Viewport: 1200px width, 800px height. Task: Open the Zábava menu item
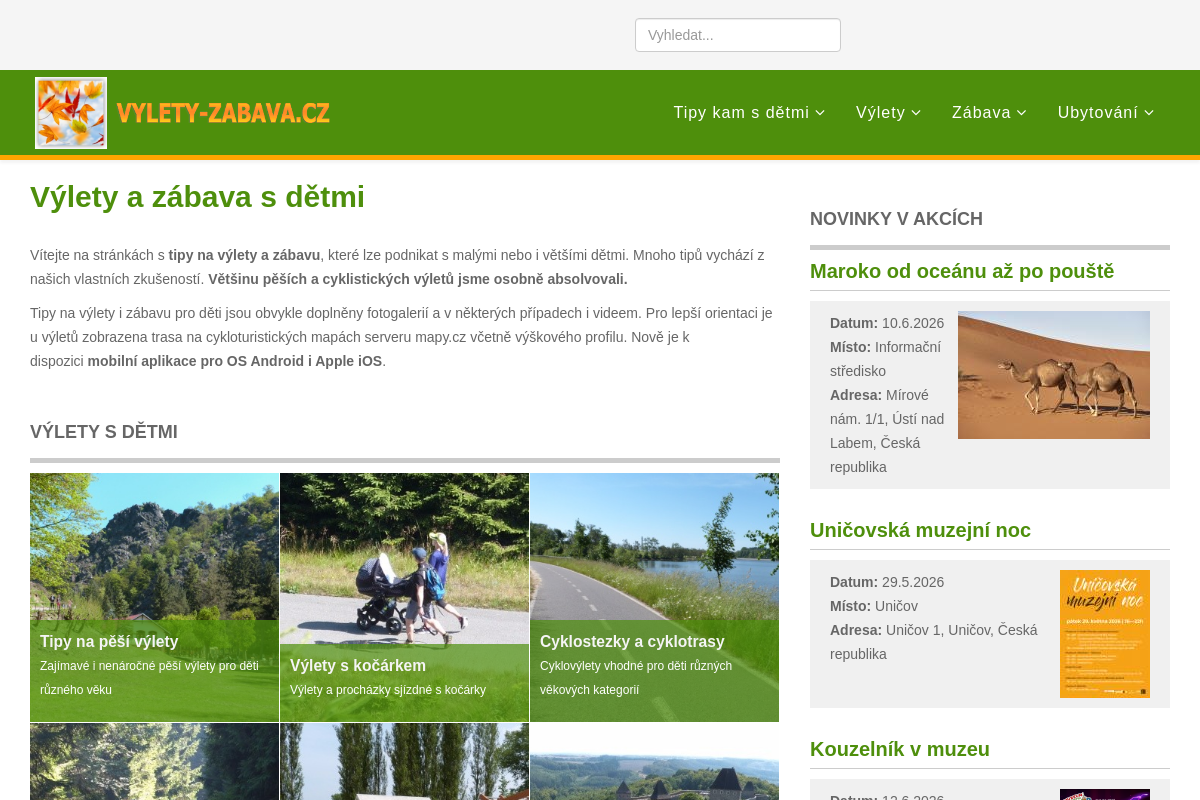click(989, 112)
